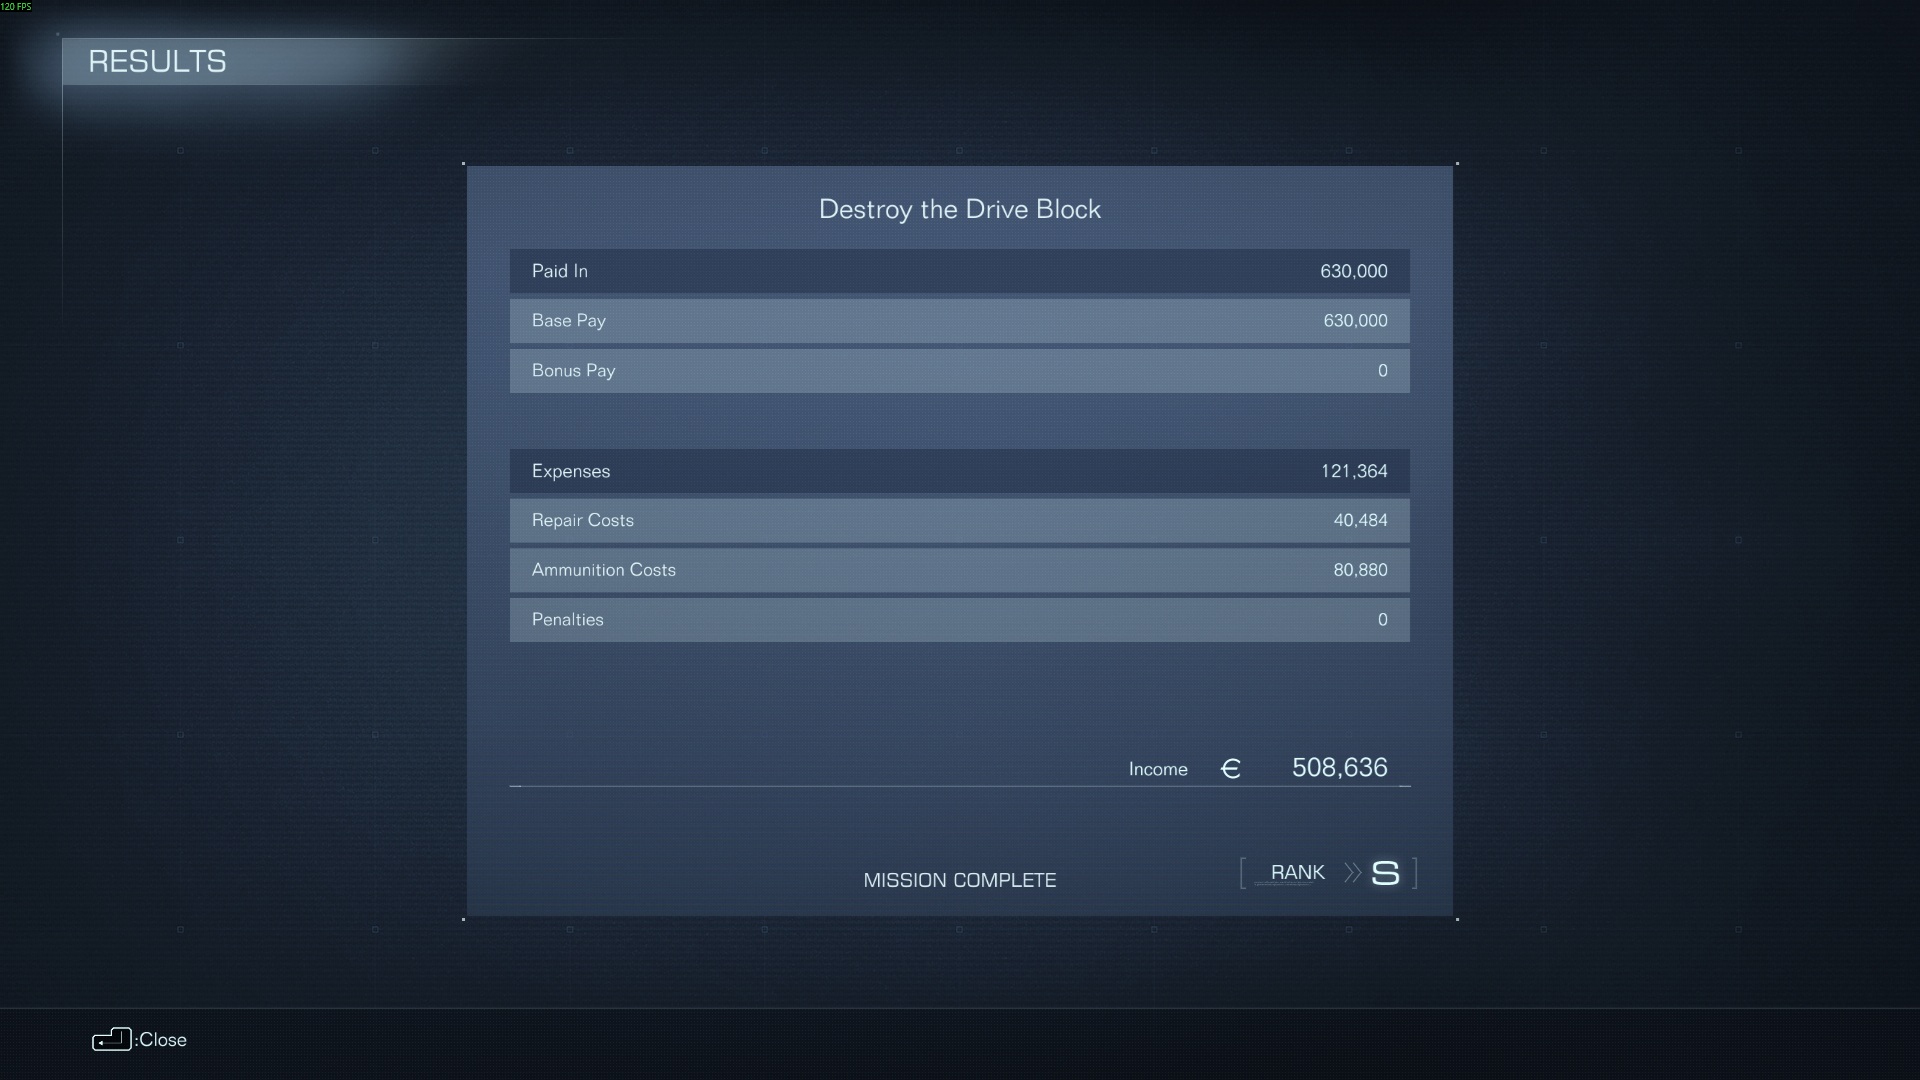Viewport: 1920px width, 1080px height.
Task: Click the Income label
Action: pos(1158,769)
